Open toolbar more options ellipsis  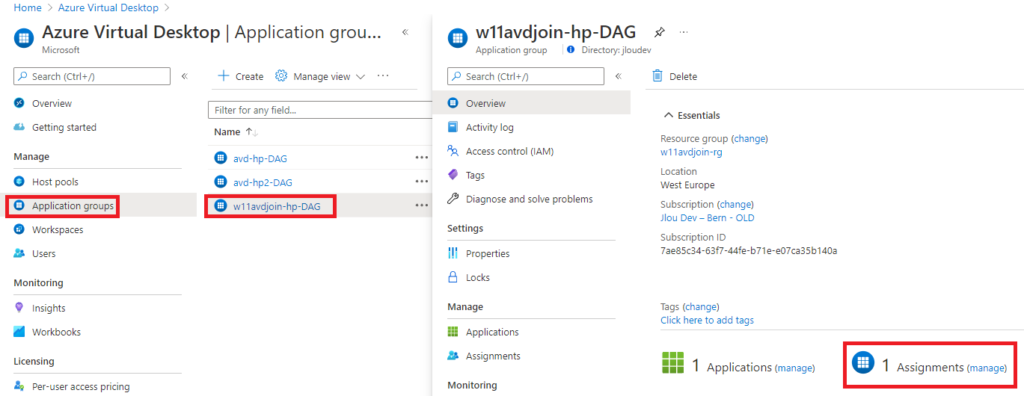tap(383, 76)
